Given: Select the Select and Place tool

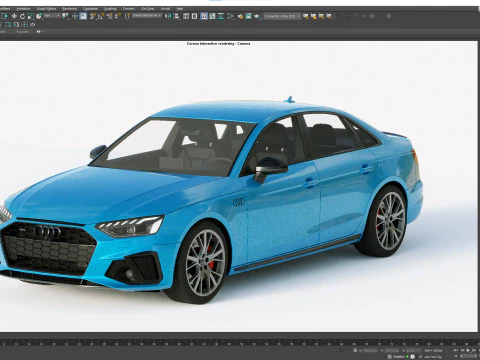Looking at the screenshot, I should (39, 16).
